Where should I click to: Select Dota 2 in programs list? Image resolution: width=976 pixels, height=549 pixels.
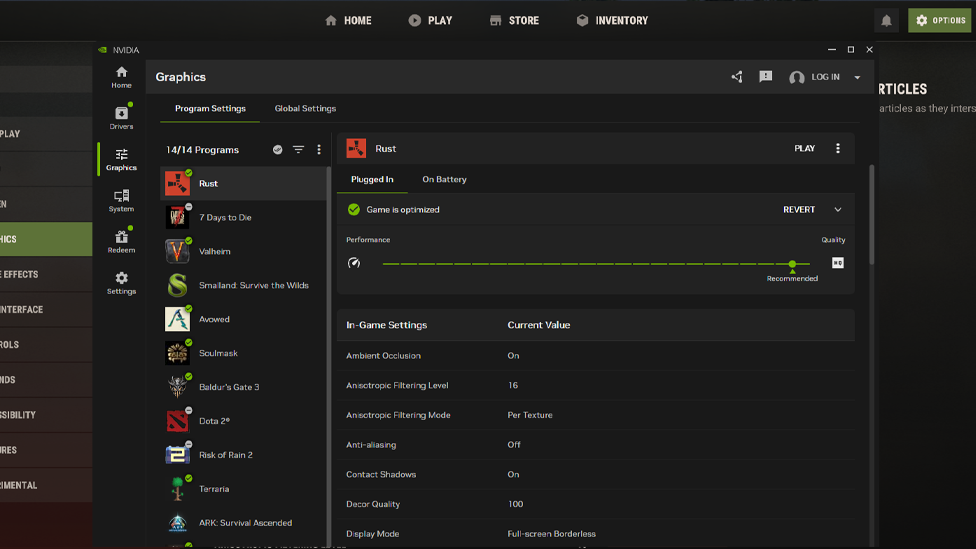click(243, 421)
